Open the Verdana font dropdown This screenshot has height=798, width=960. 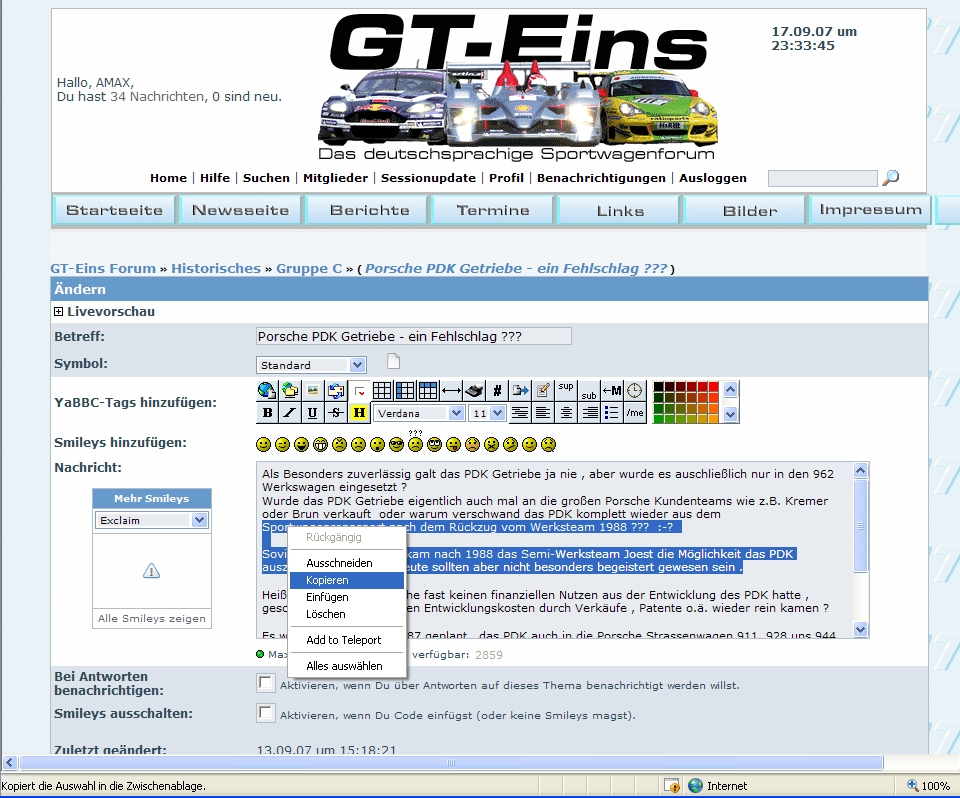point(419,413)
